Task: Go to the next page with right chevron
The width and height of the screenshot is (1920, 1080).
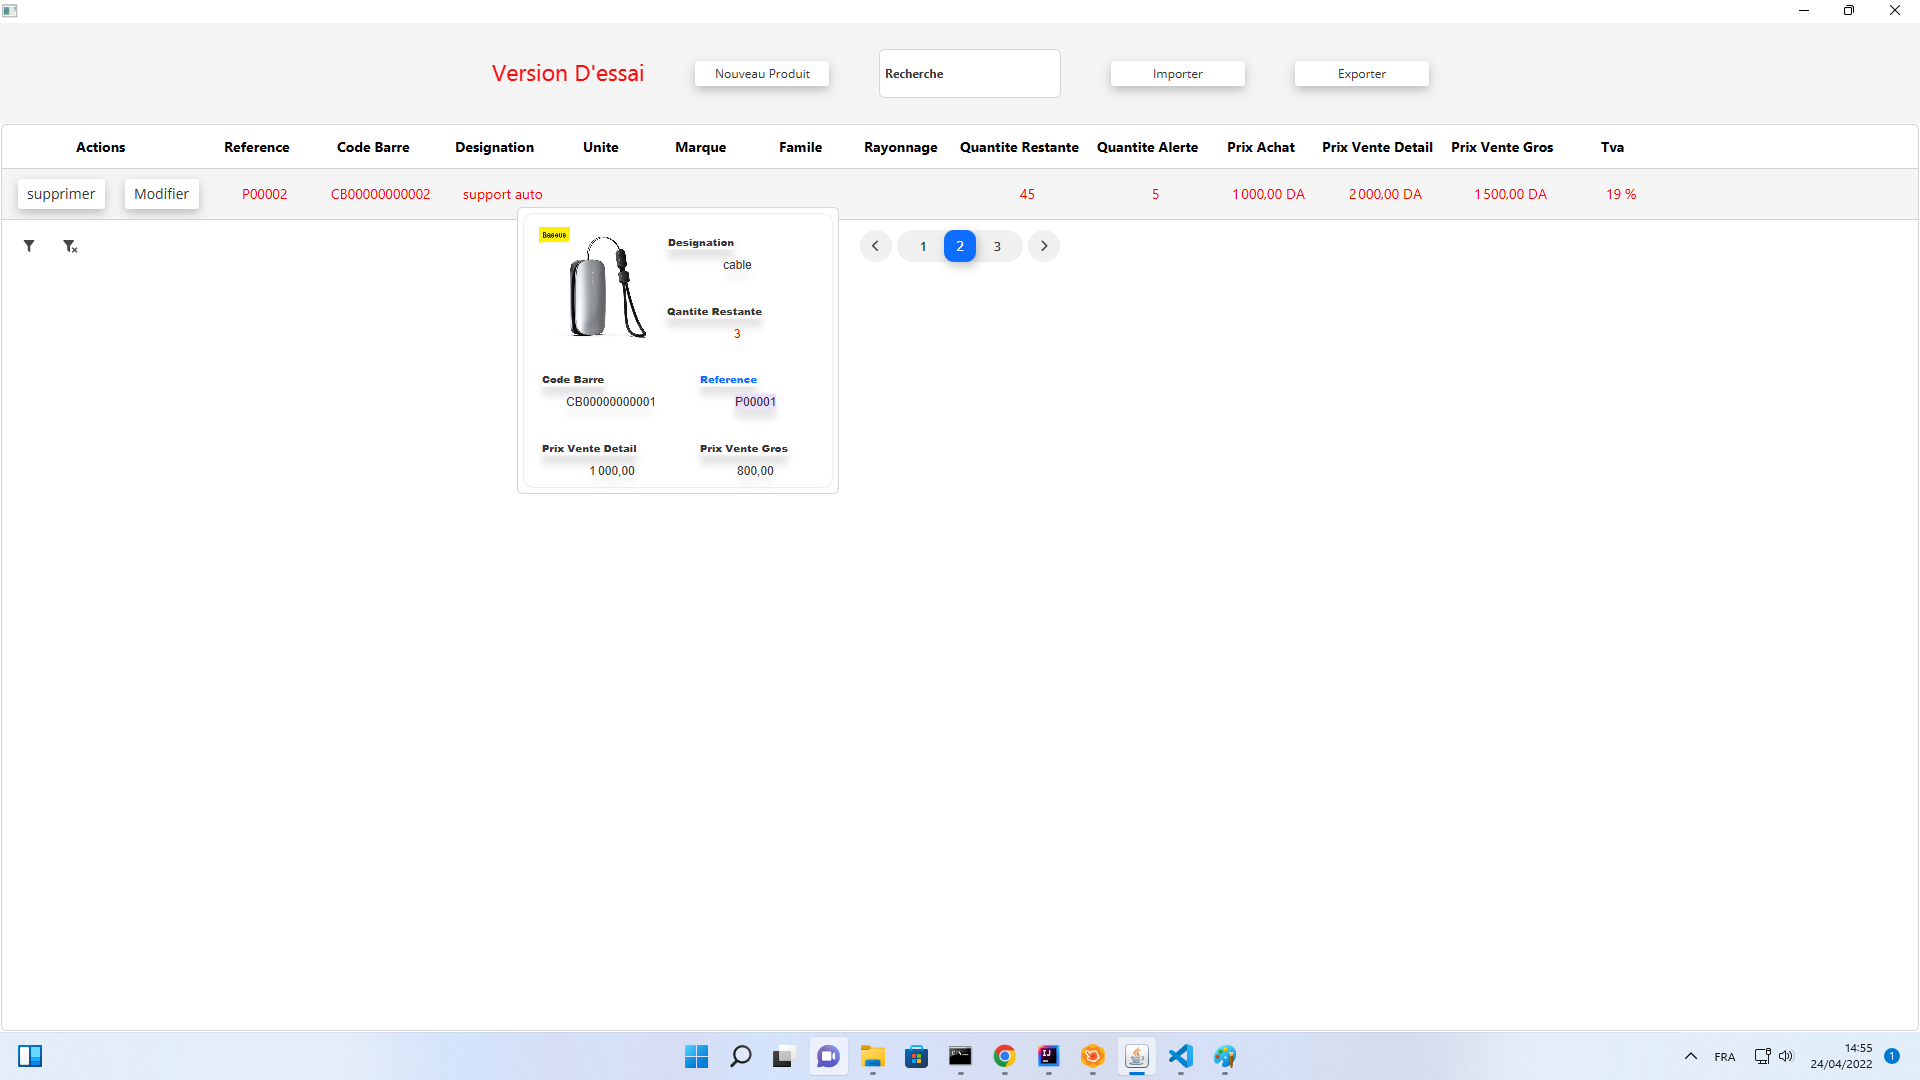Action: 1044,246
